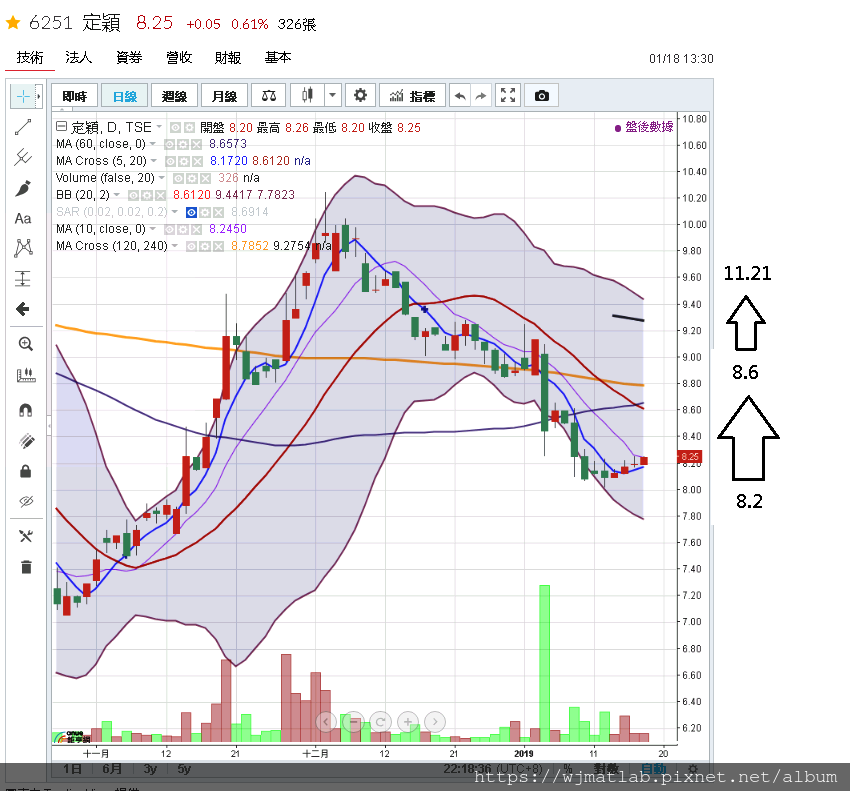Select the ruler measure tool
Image resolution: width=850 pixels, height=791 pixels.
click(x=25, y=375)
